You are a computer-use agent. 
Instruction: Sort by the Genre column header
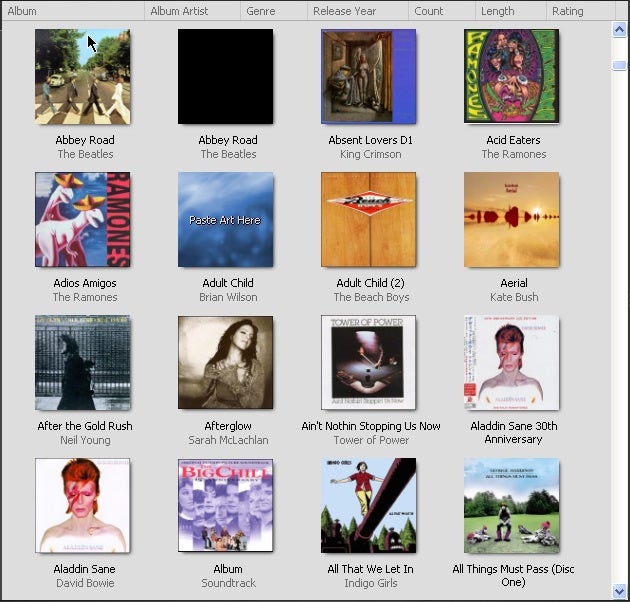point(274,11)
